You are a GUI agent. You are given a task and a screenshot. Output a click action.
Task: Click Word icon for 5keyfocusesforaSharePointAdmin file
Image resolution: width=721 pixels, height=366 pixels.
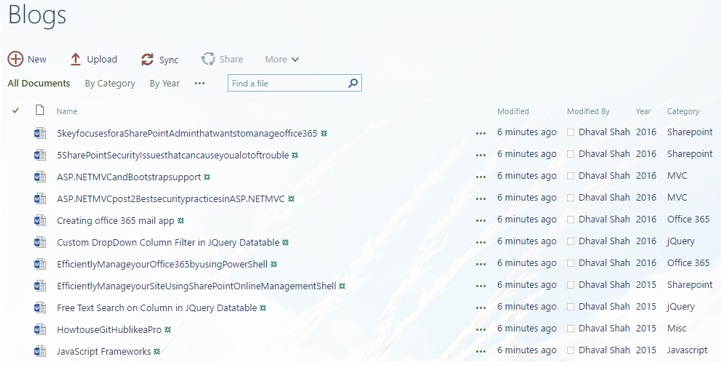[40, 133]
